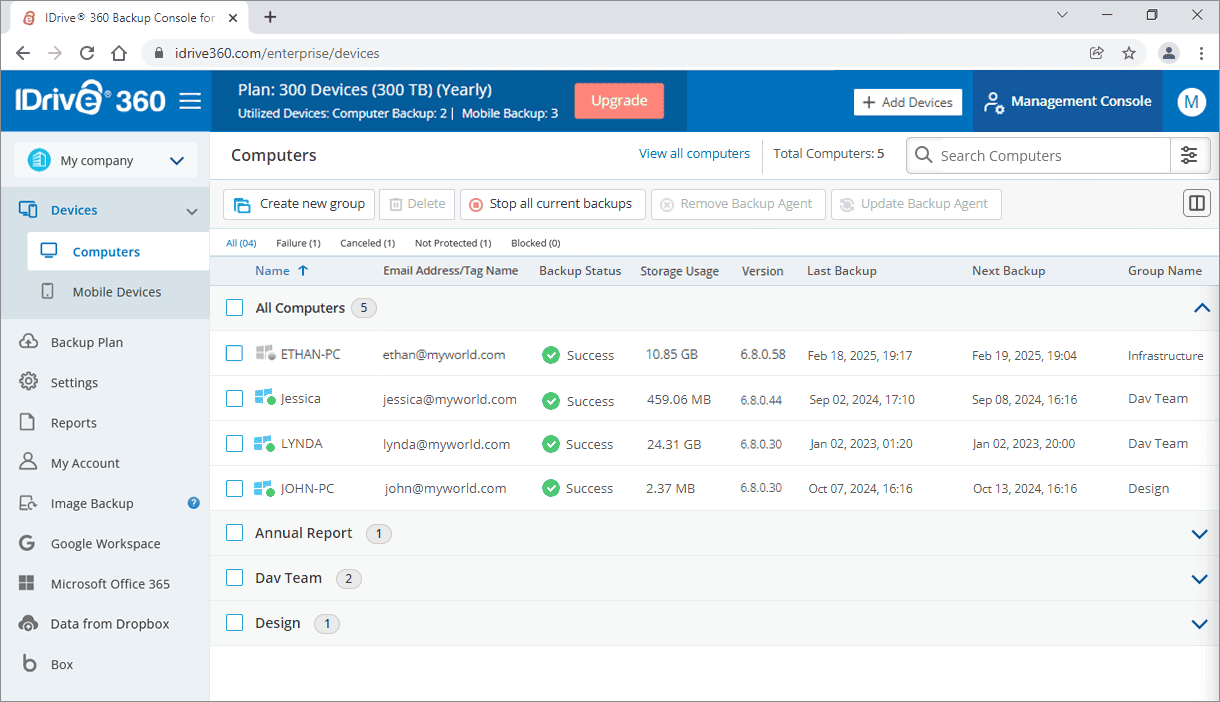The height and width of the screenshot is (702, 1220).
Task: Click the jessica@myworld.com email cell
Action: (x=450, y=399)
